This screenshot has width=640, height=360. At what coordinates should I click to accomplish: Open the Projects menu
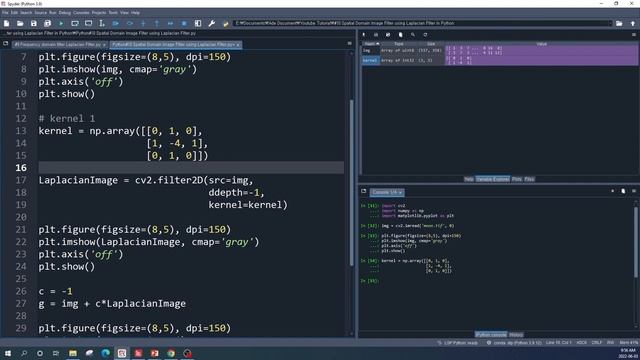[x=99, y=13]
